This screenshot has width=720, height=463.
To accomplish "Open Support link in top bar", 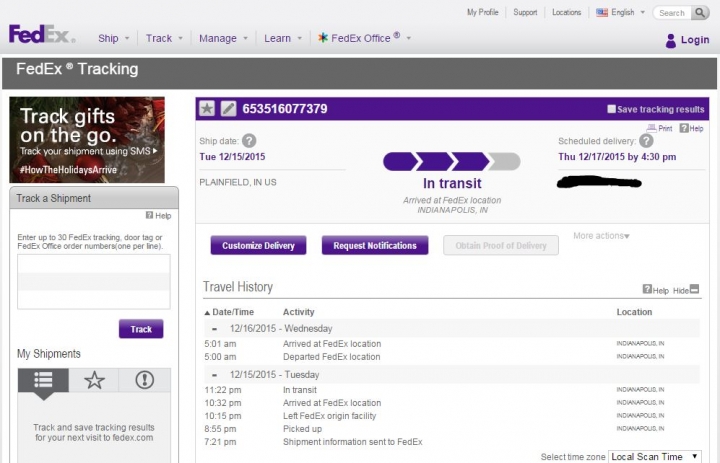I will coord(525,12).
